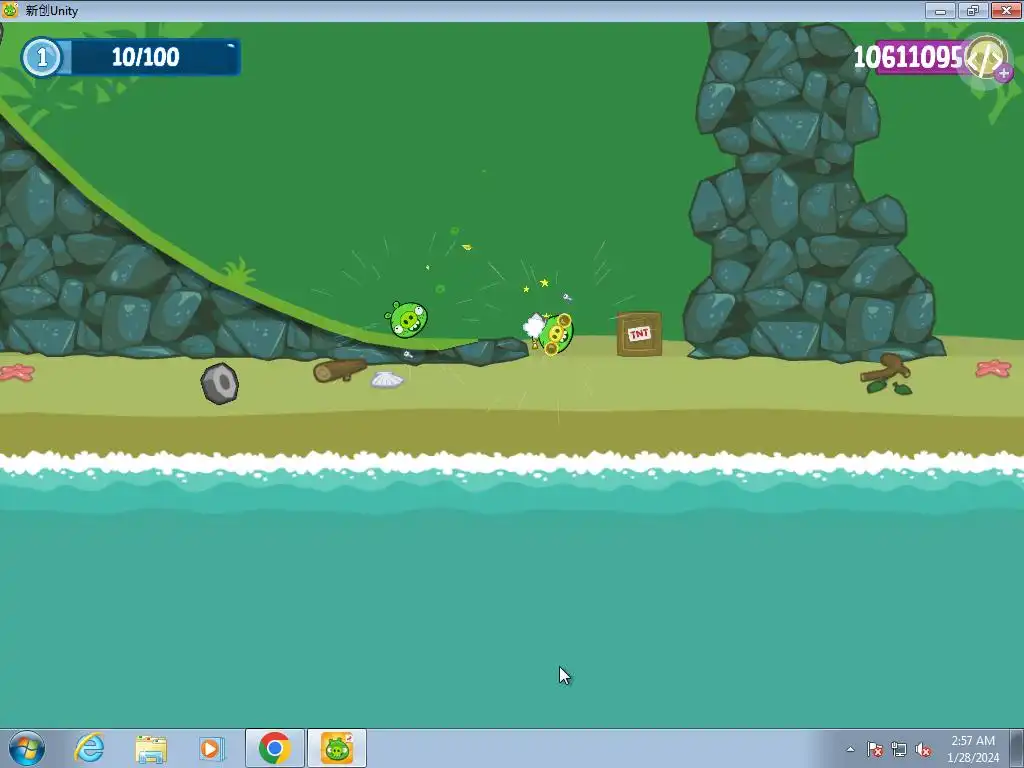Open Windows Explorer folder icon in taskbar
Viewport: 1024px width, 768px height.
151,749
